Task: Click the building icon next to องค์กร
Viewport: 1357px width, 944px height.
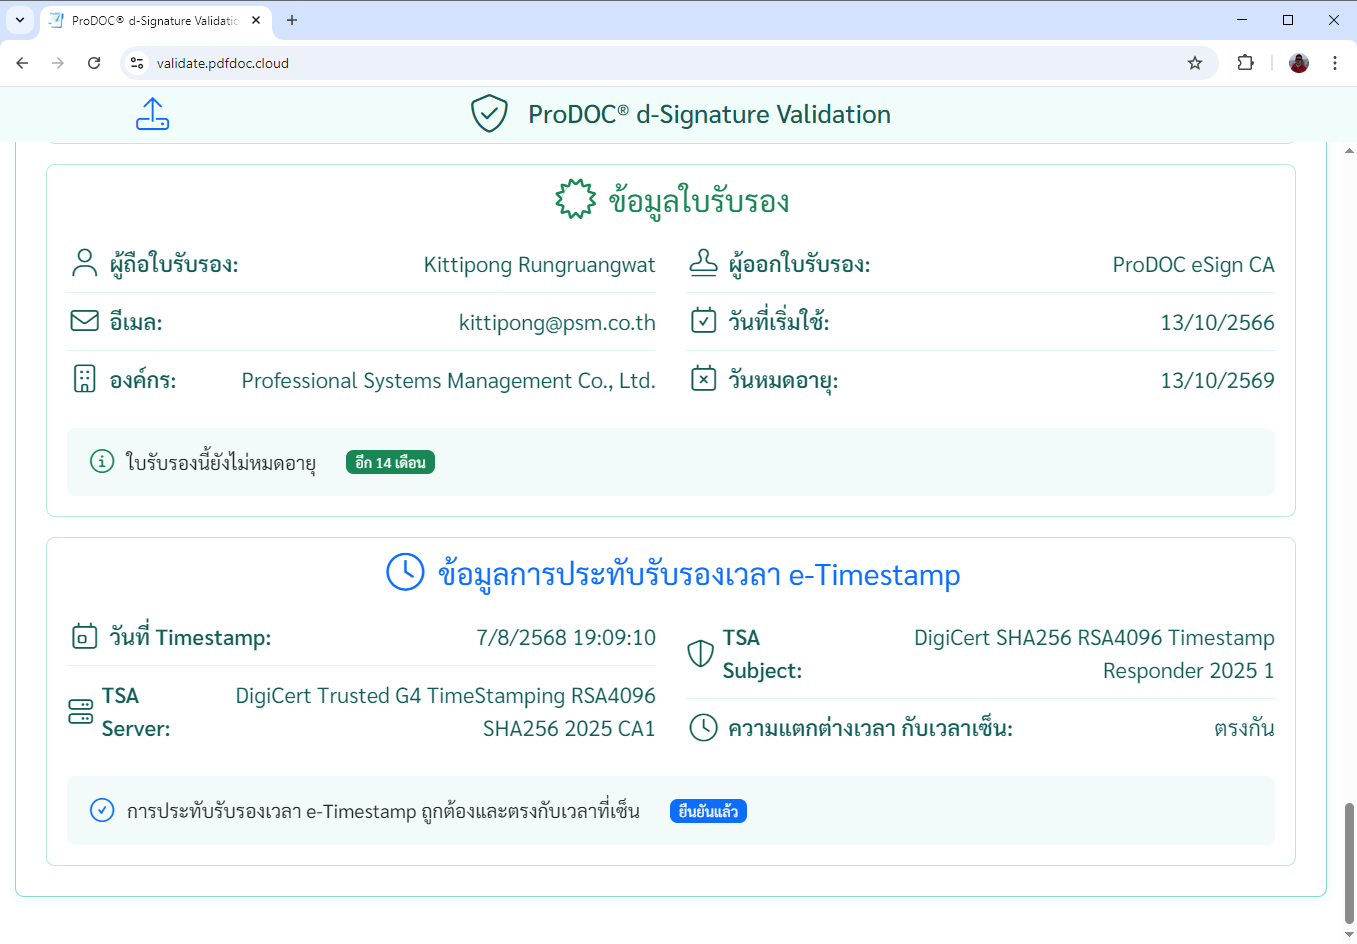Action: coord(85,379)
